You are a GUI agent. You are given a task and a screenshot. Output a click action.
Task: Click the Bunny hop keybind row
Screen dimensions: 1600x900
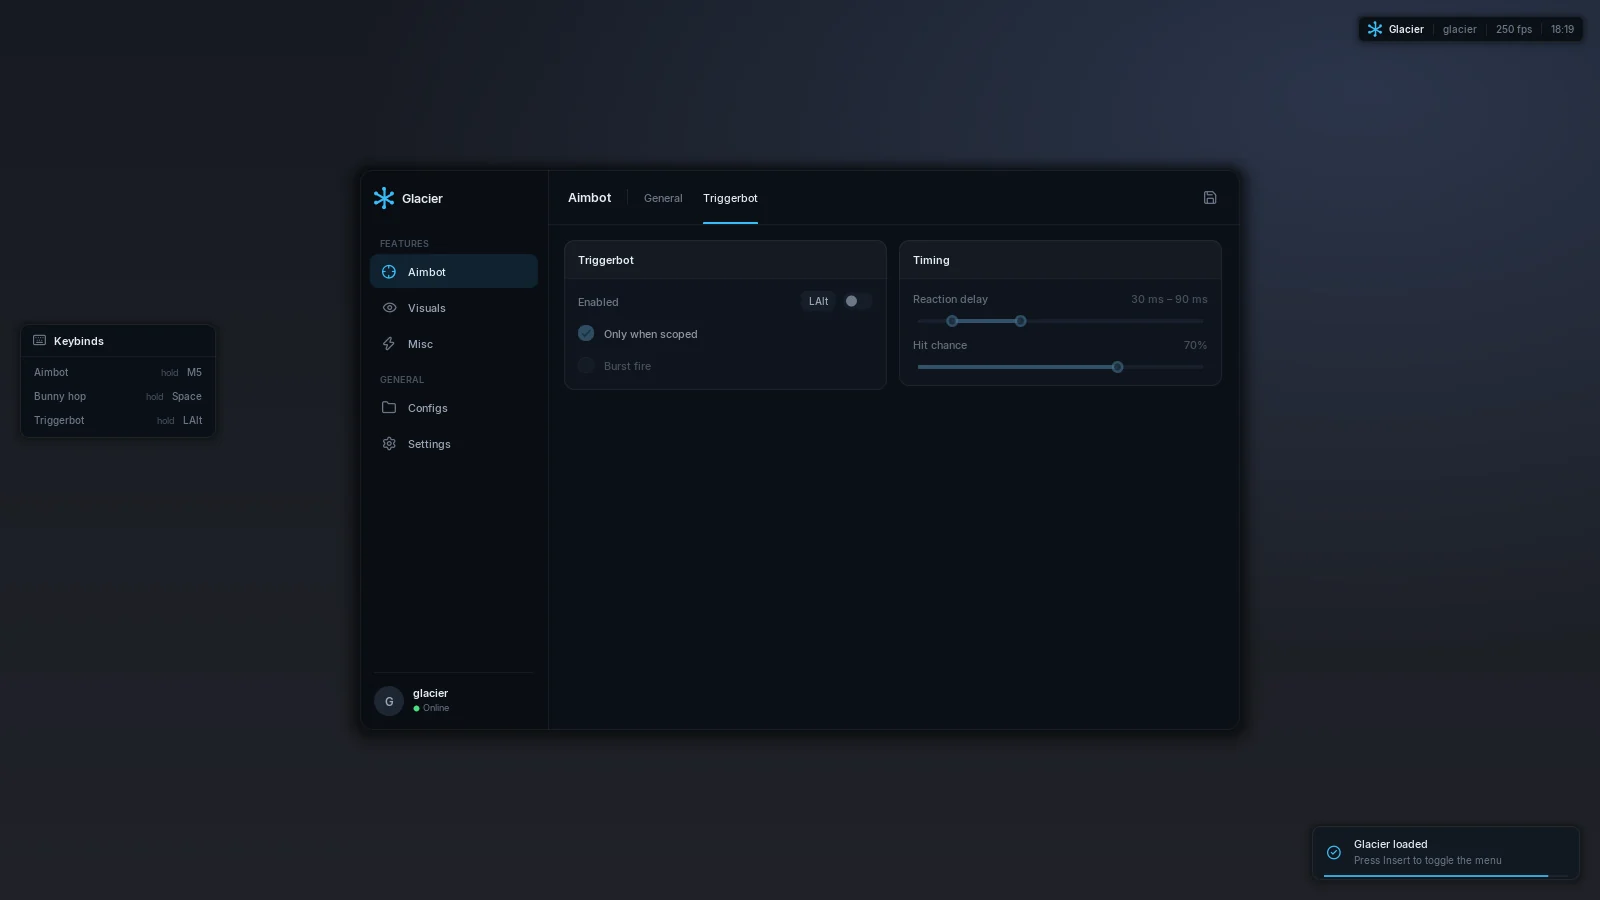point(118,396)
